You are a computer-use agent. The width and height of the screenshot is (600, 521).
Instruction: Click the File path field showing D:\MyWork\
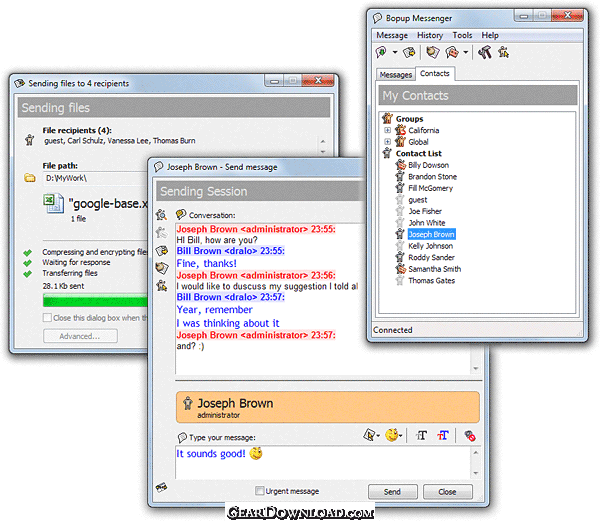pyautogui.click(x=95, y=178)
